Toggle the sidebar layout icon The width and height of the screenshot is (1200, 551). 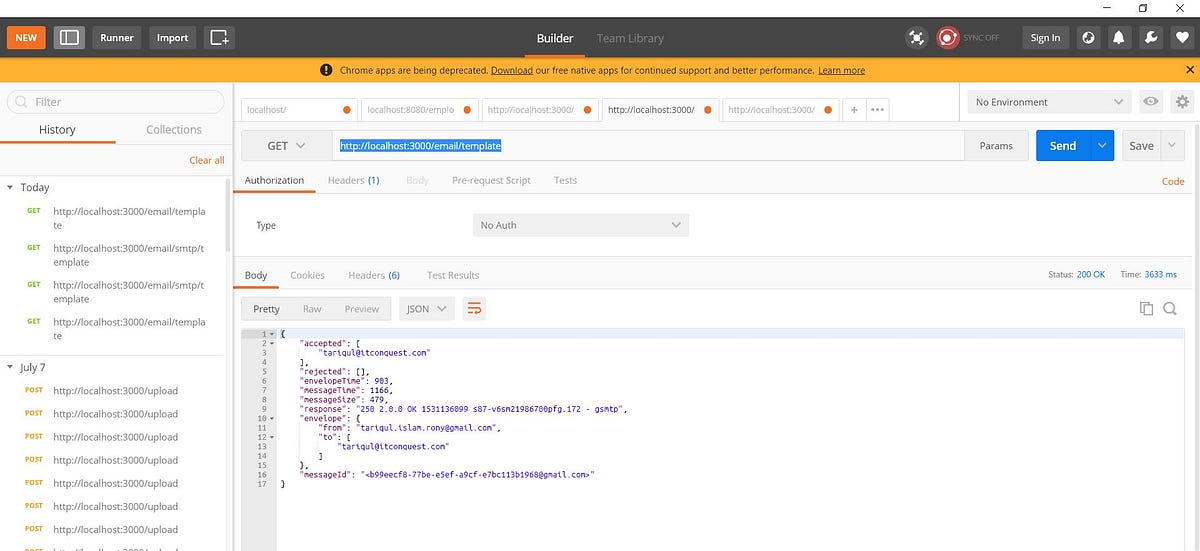click(x=69, y=37)
